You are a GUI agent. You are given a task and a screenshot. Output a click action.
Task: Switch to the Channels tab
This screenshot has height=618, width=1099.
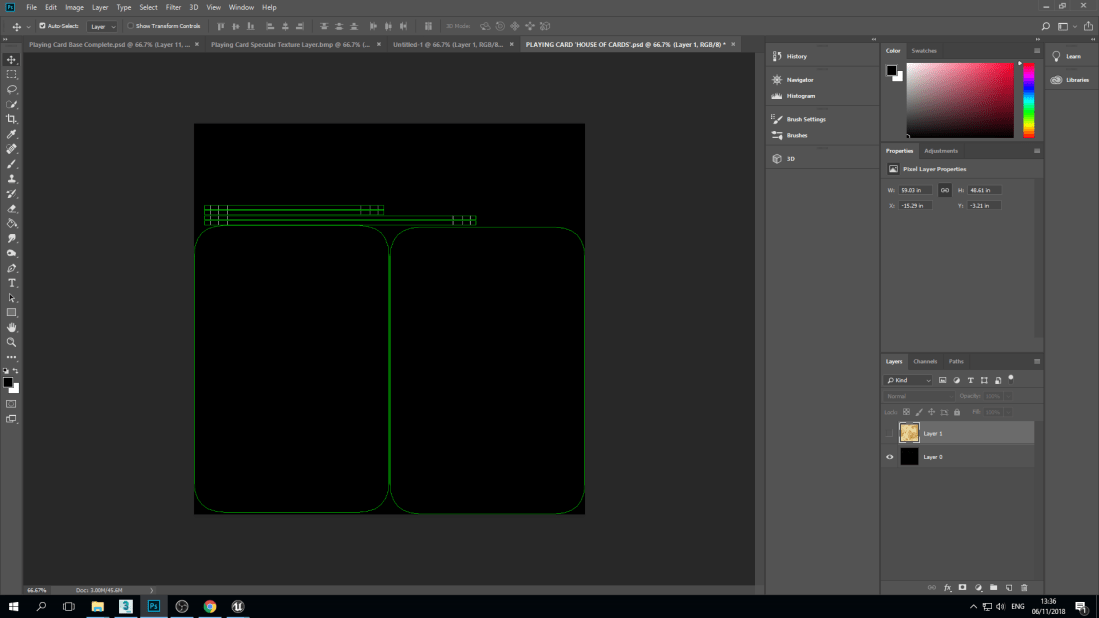pyautogui.click(x=925, y=361)
